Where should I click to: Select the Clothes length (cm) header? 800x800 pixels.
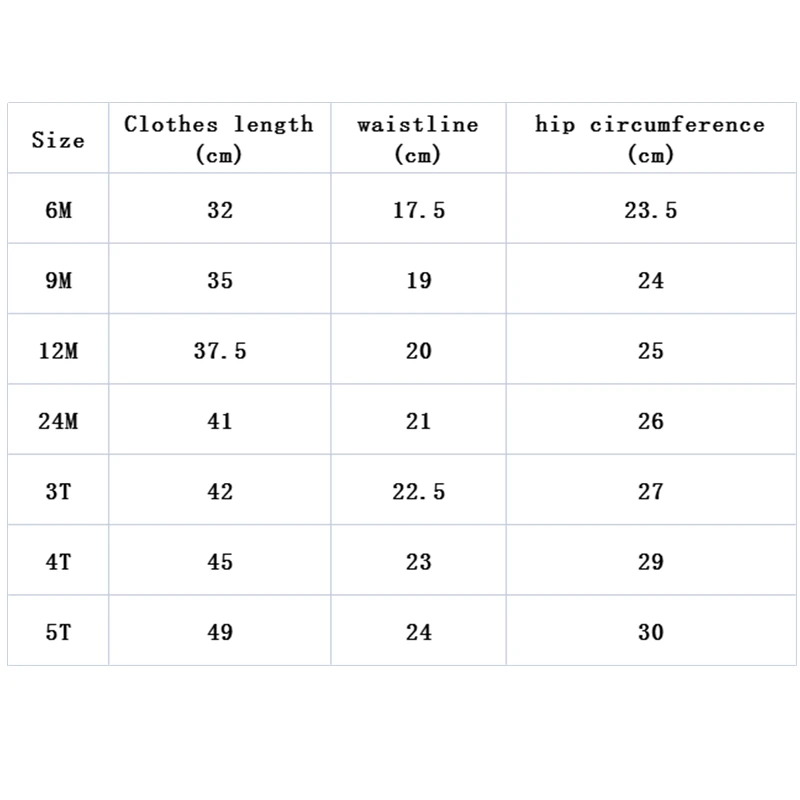pos(219,139)
